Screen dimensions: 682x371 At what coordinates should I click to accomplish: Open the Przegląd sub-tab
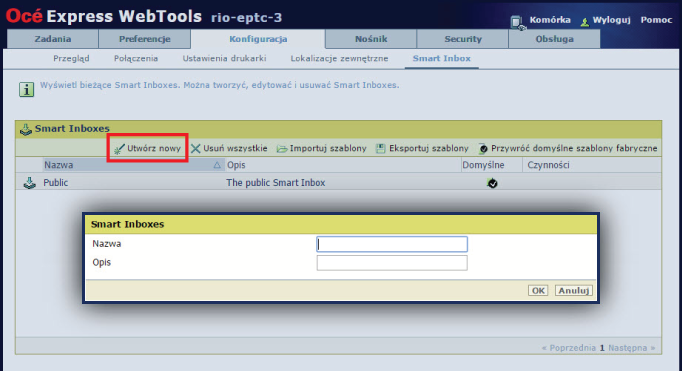(x=71, y=58)
